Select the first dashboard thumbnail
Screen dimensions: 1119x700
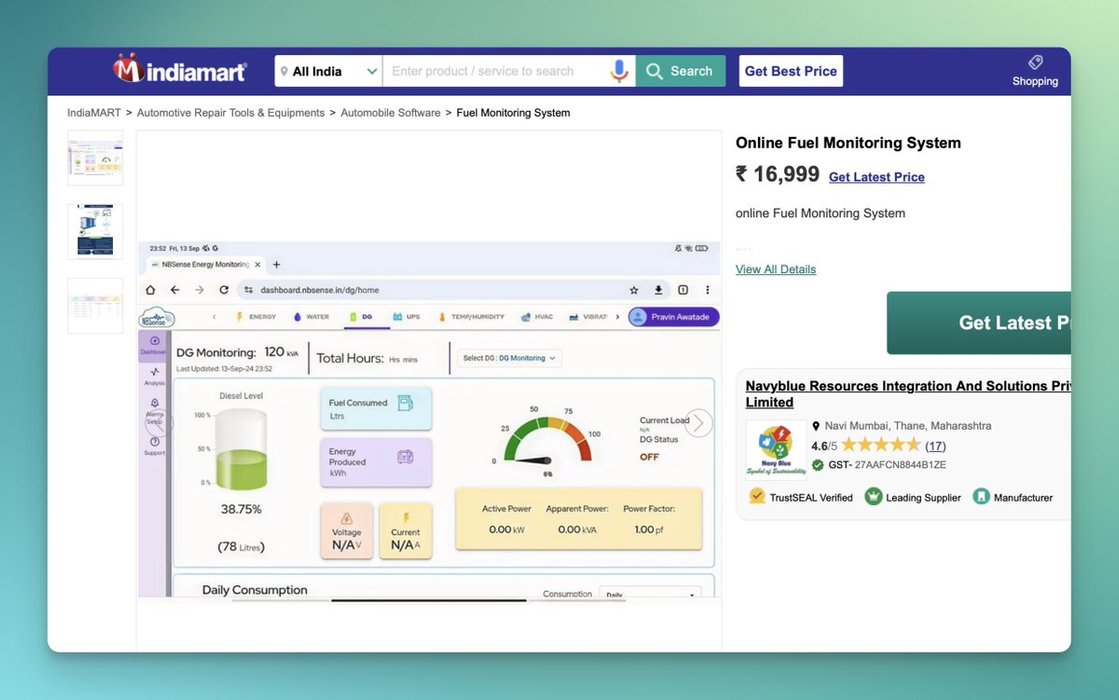pos(95,158)
